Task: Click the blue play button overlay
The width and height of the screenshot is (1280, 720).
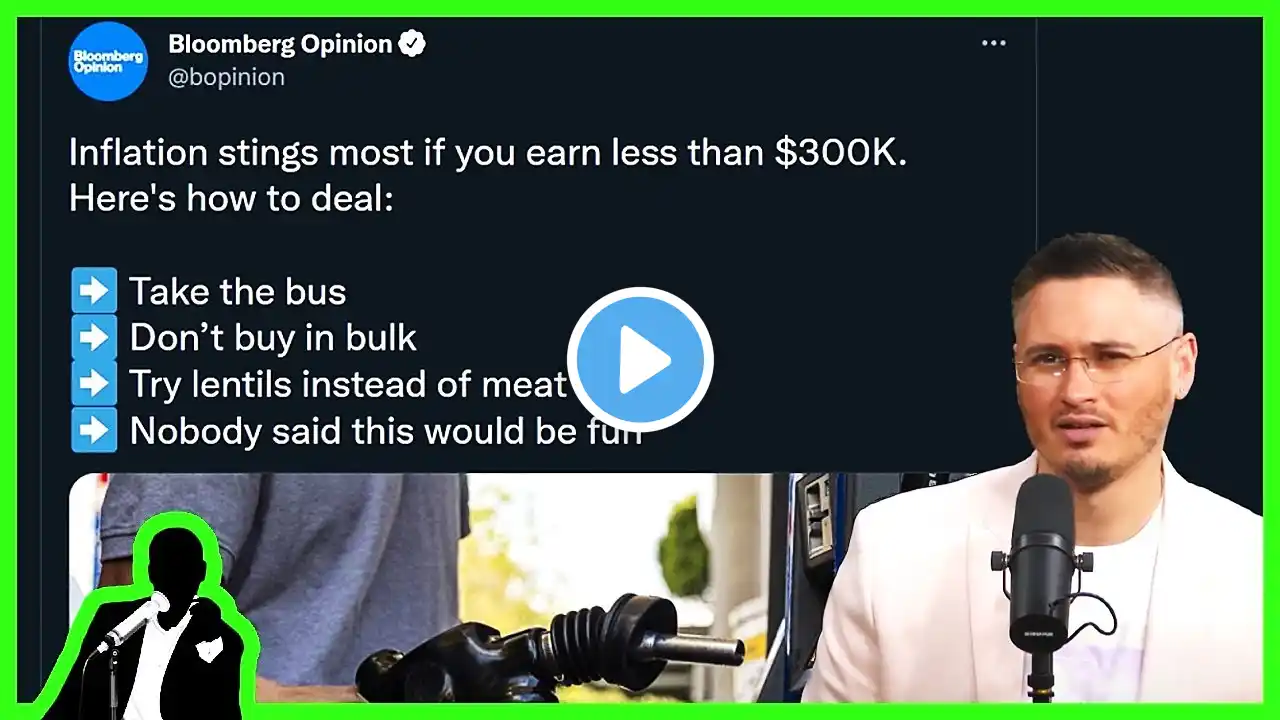Action: (640, 361)
